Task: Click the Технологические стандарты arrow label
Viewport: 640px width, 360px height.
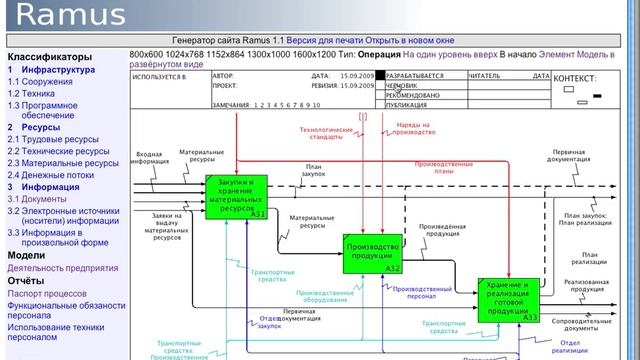Action: pyautogui.click(x=326, y=133)
